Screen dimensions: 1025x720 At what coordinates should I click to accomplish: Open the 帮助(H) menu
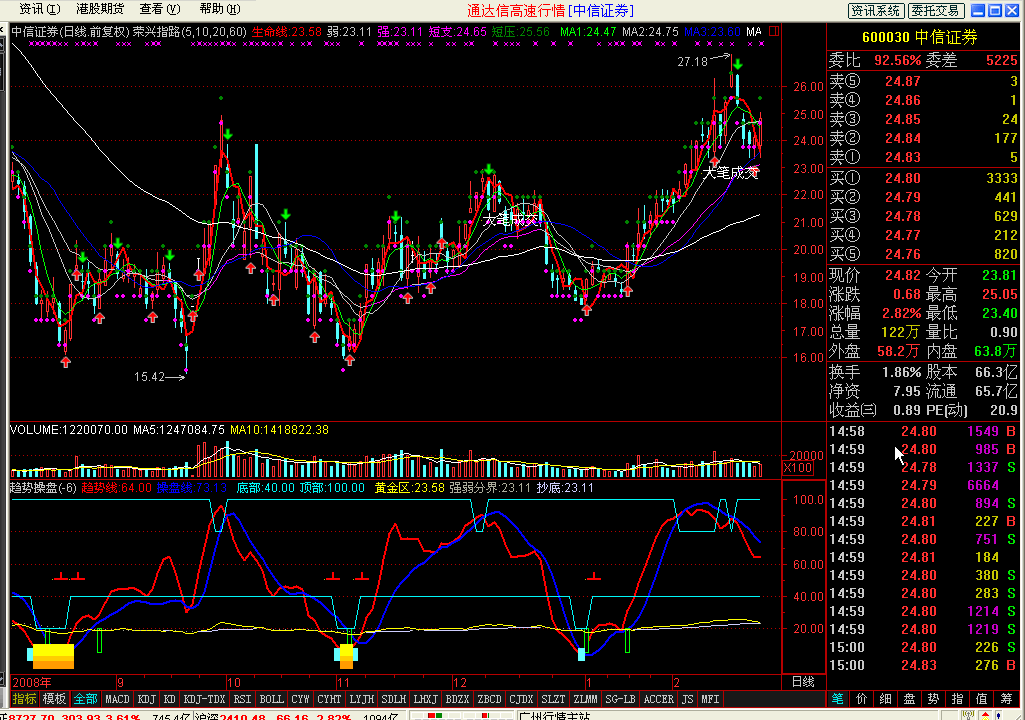tap(220, 9)
